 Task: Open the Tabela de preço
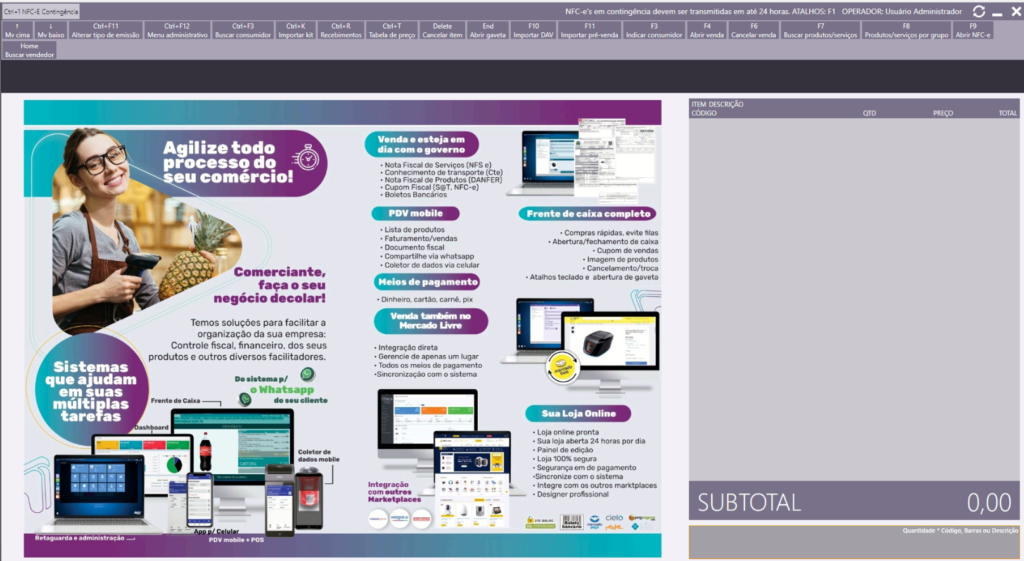coord(392,30)
